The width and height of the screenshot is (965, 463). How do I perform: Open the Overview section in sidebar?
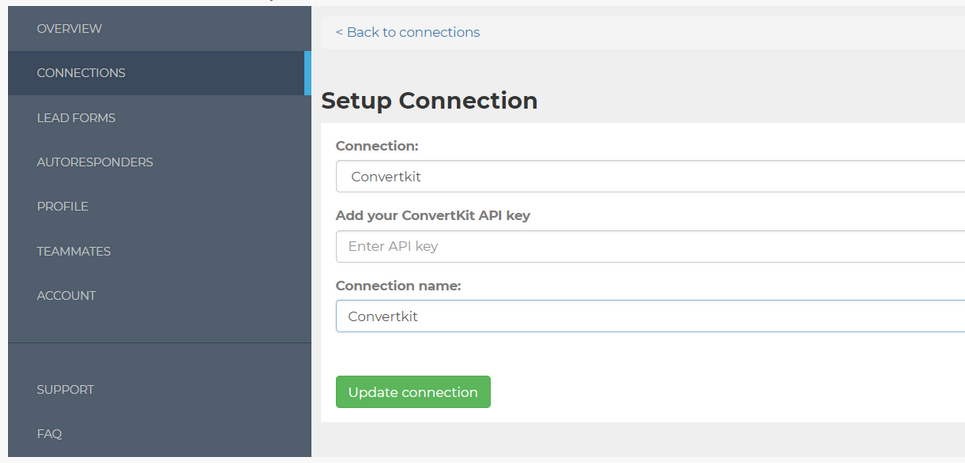pyautogui.click(x=69, y=29)
